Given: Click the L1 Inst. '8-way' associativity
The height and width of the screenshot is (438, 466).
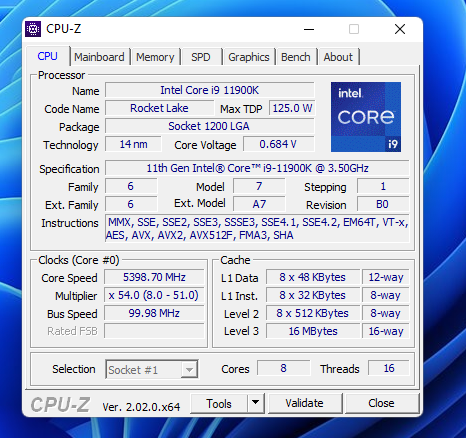Looking at the screenshot, I should click(x=386, y=295).
